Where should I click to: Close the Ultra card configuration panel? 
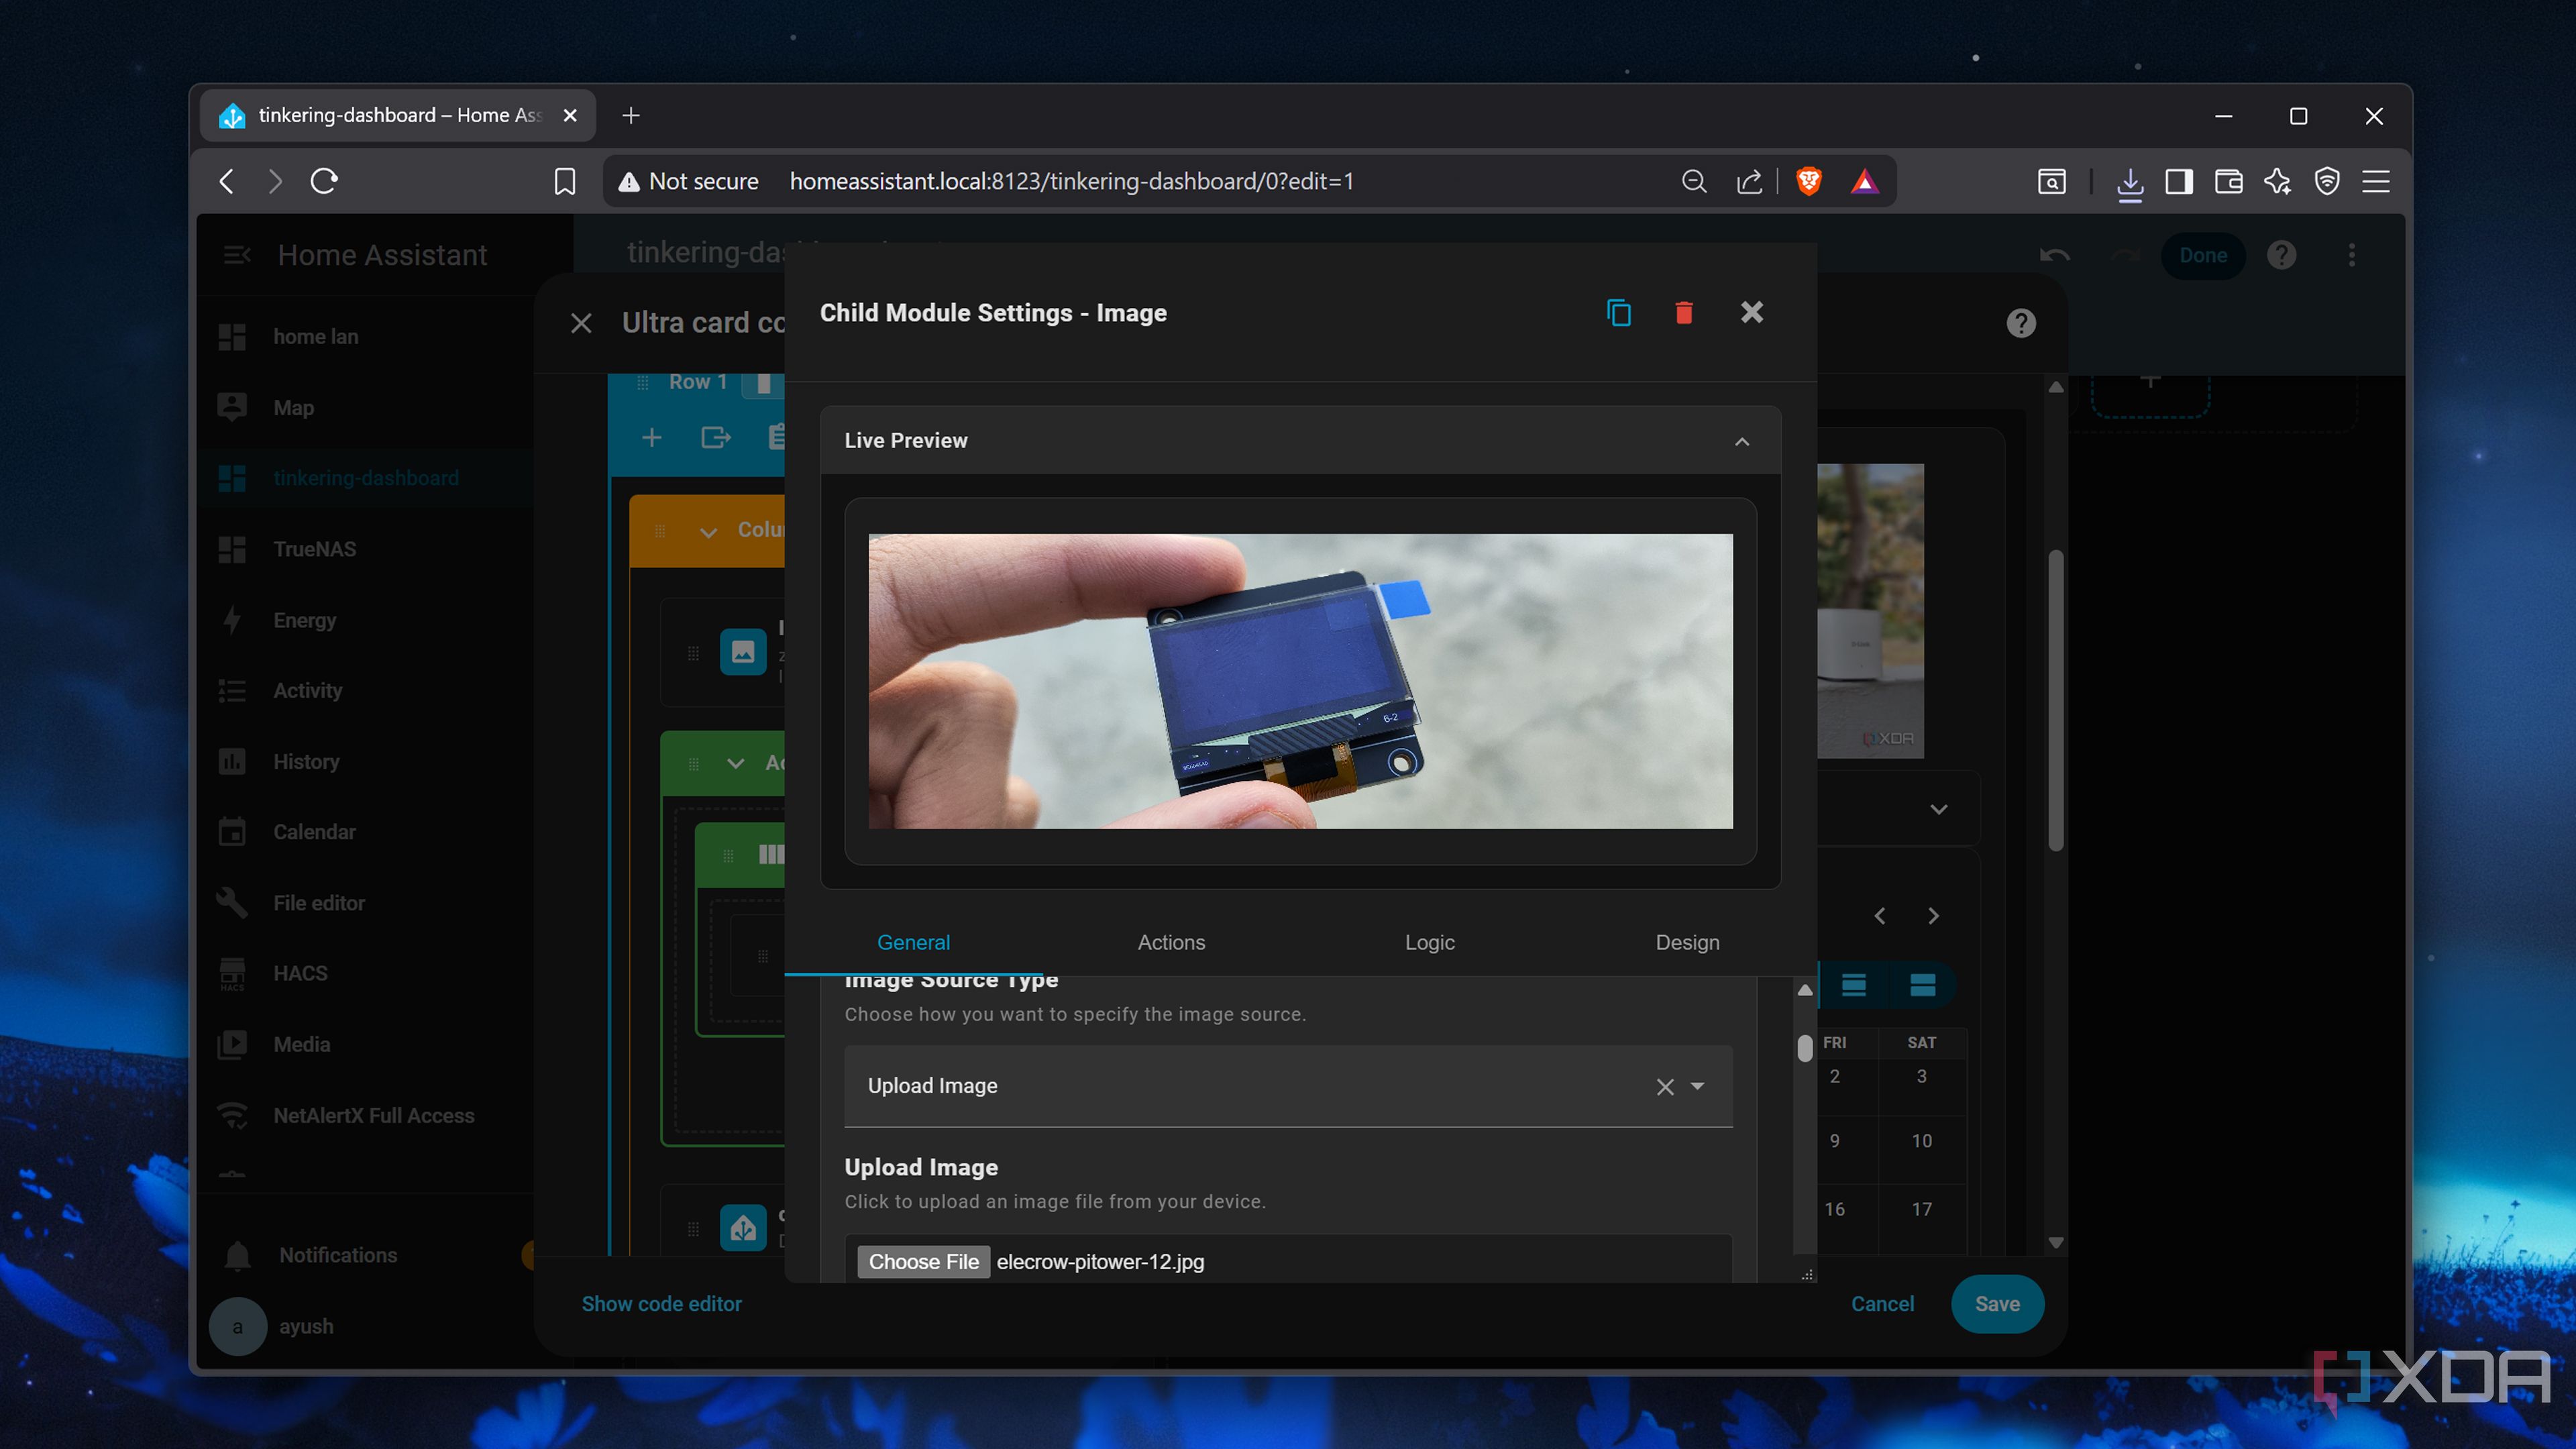tap(581, 323)
